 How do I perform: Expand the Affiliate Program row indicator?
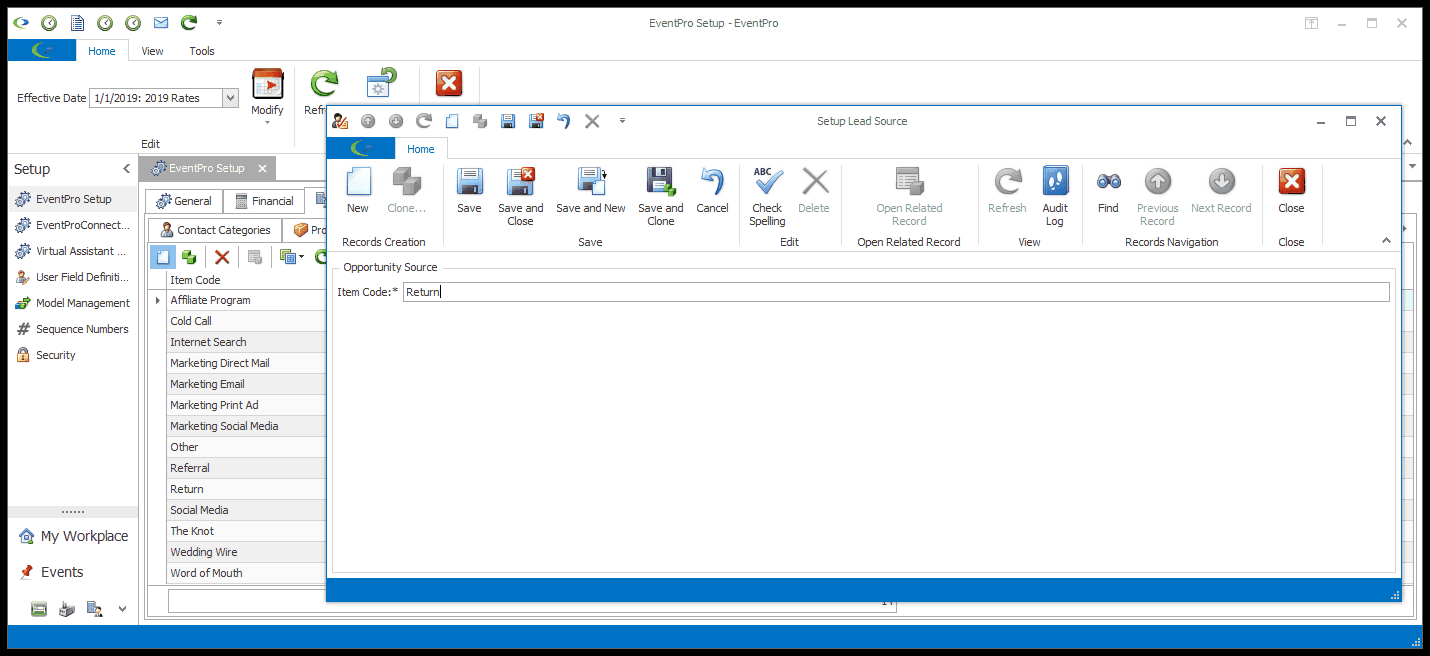click(x=158, y=300)
